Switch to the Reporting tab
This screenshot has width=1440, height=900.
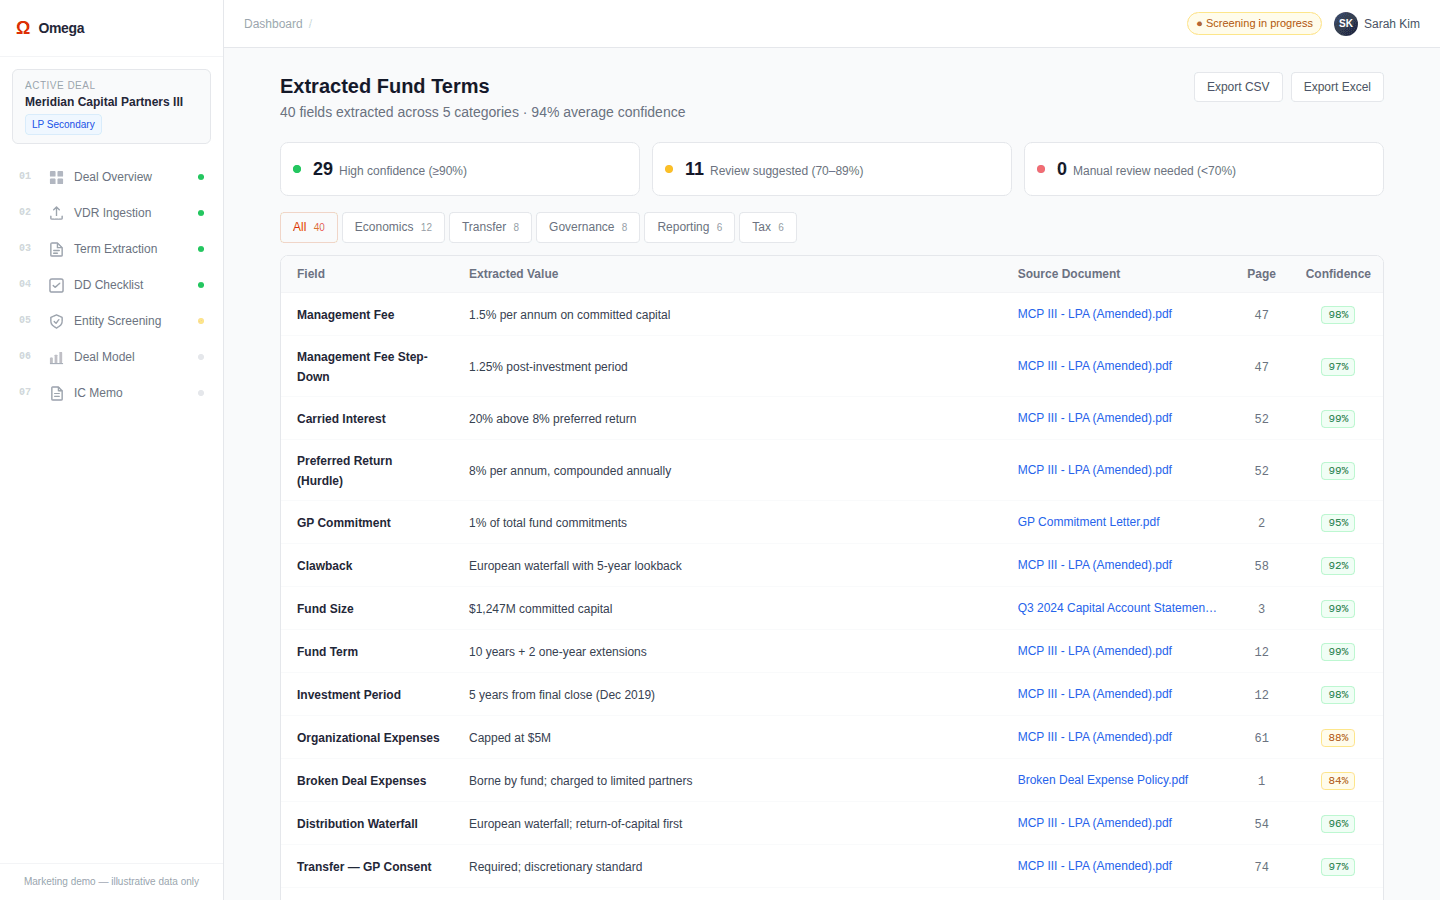coord(689,227)
